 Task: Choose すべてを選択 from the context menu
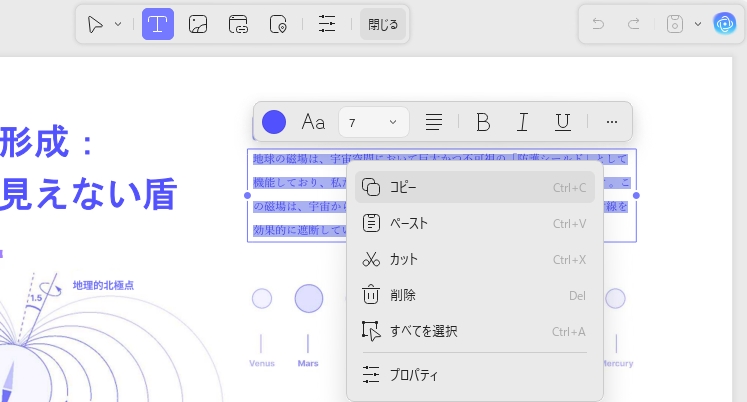tap(474, 332)
